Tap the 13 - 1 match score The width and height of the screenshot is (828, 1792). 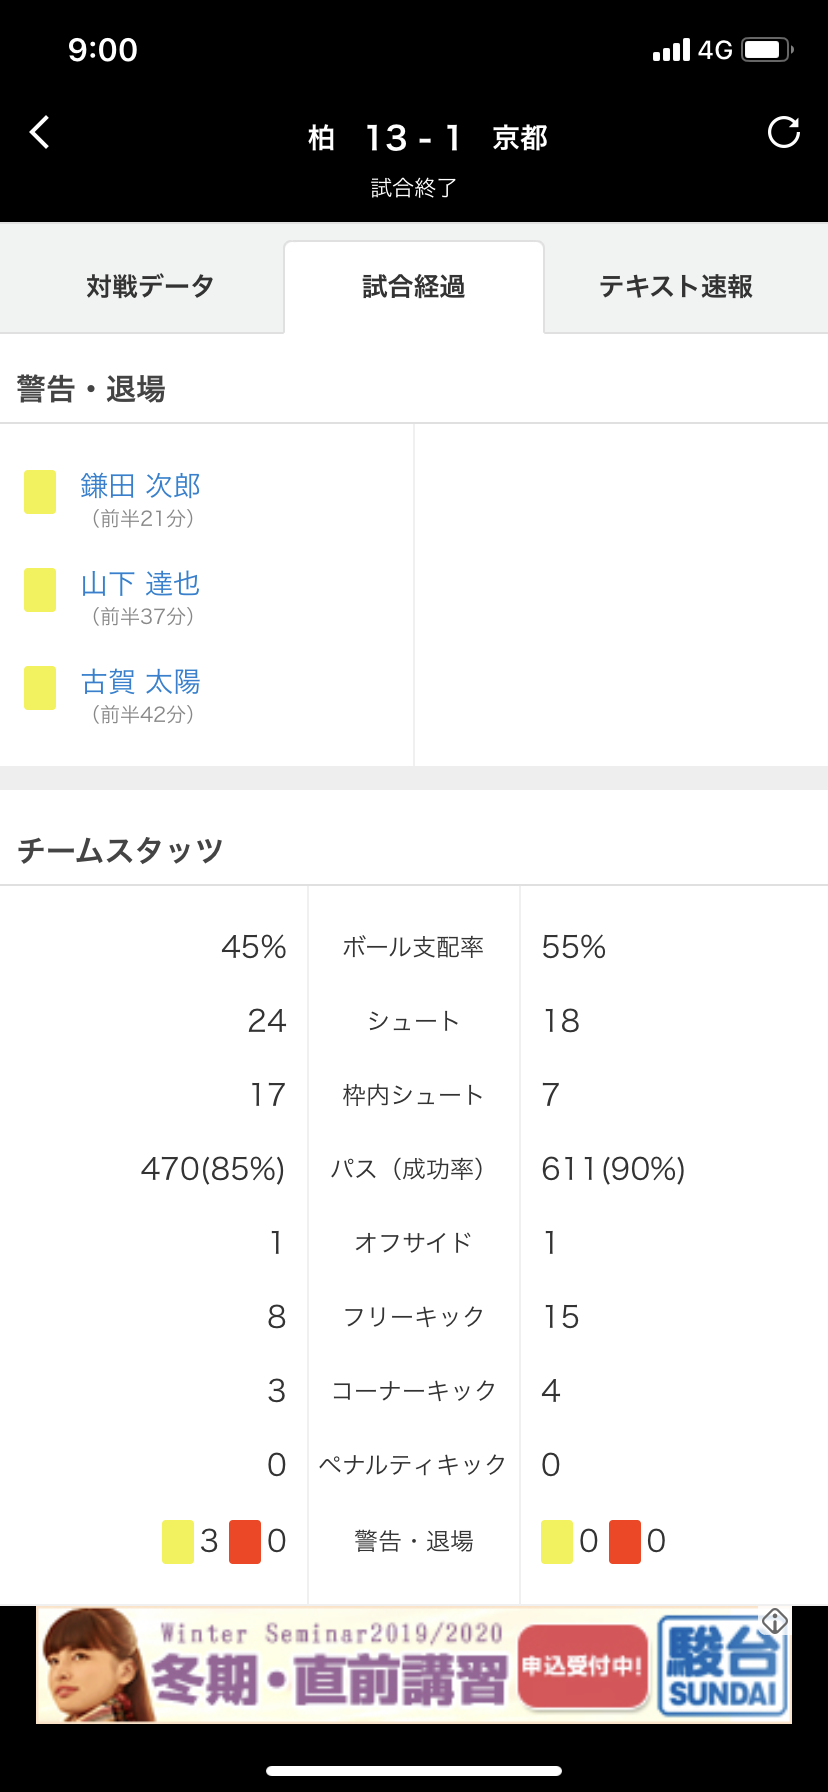point(413,138)
